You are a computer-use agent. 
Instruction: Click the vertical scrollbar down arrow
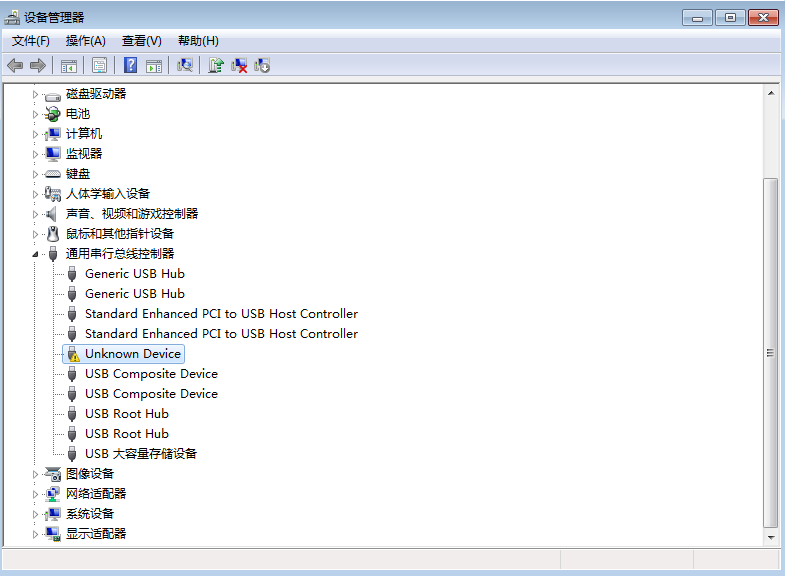(771, 537)
